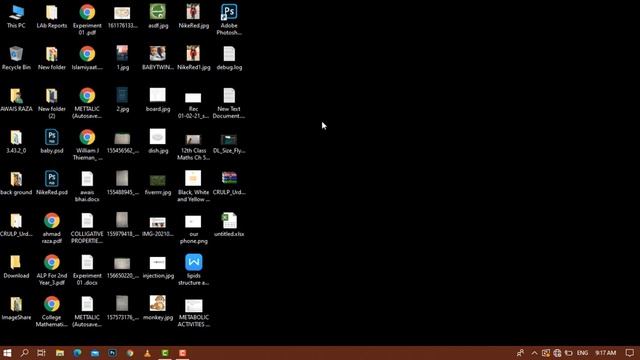640x360 pixels.
Task: Open the 9:17 AM clock calendar
Action: coord(606,353)
